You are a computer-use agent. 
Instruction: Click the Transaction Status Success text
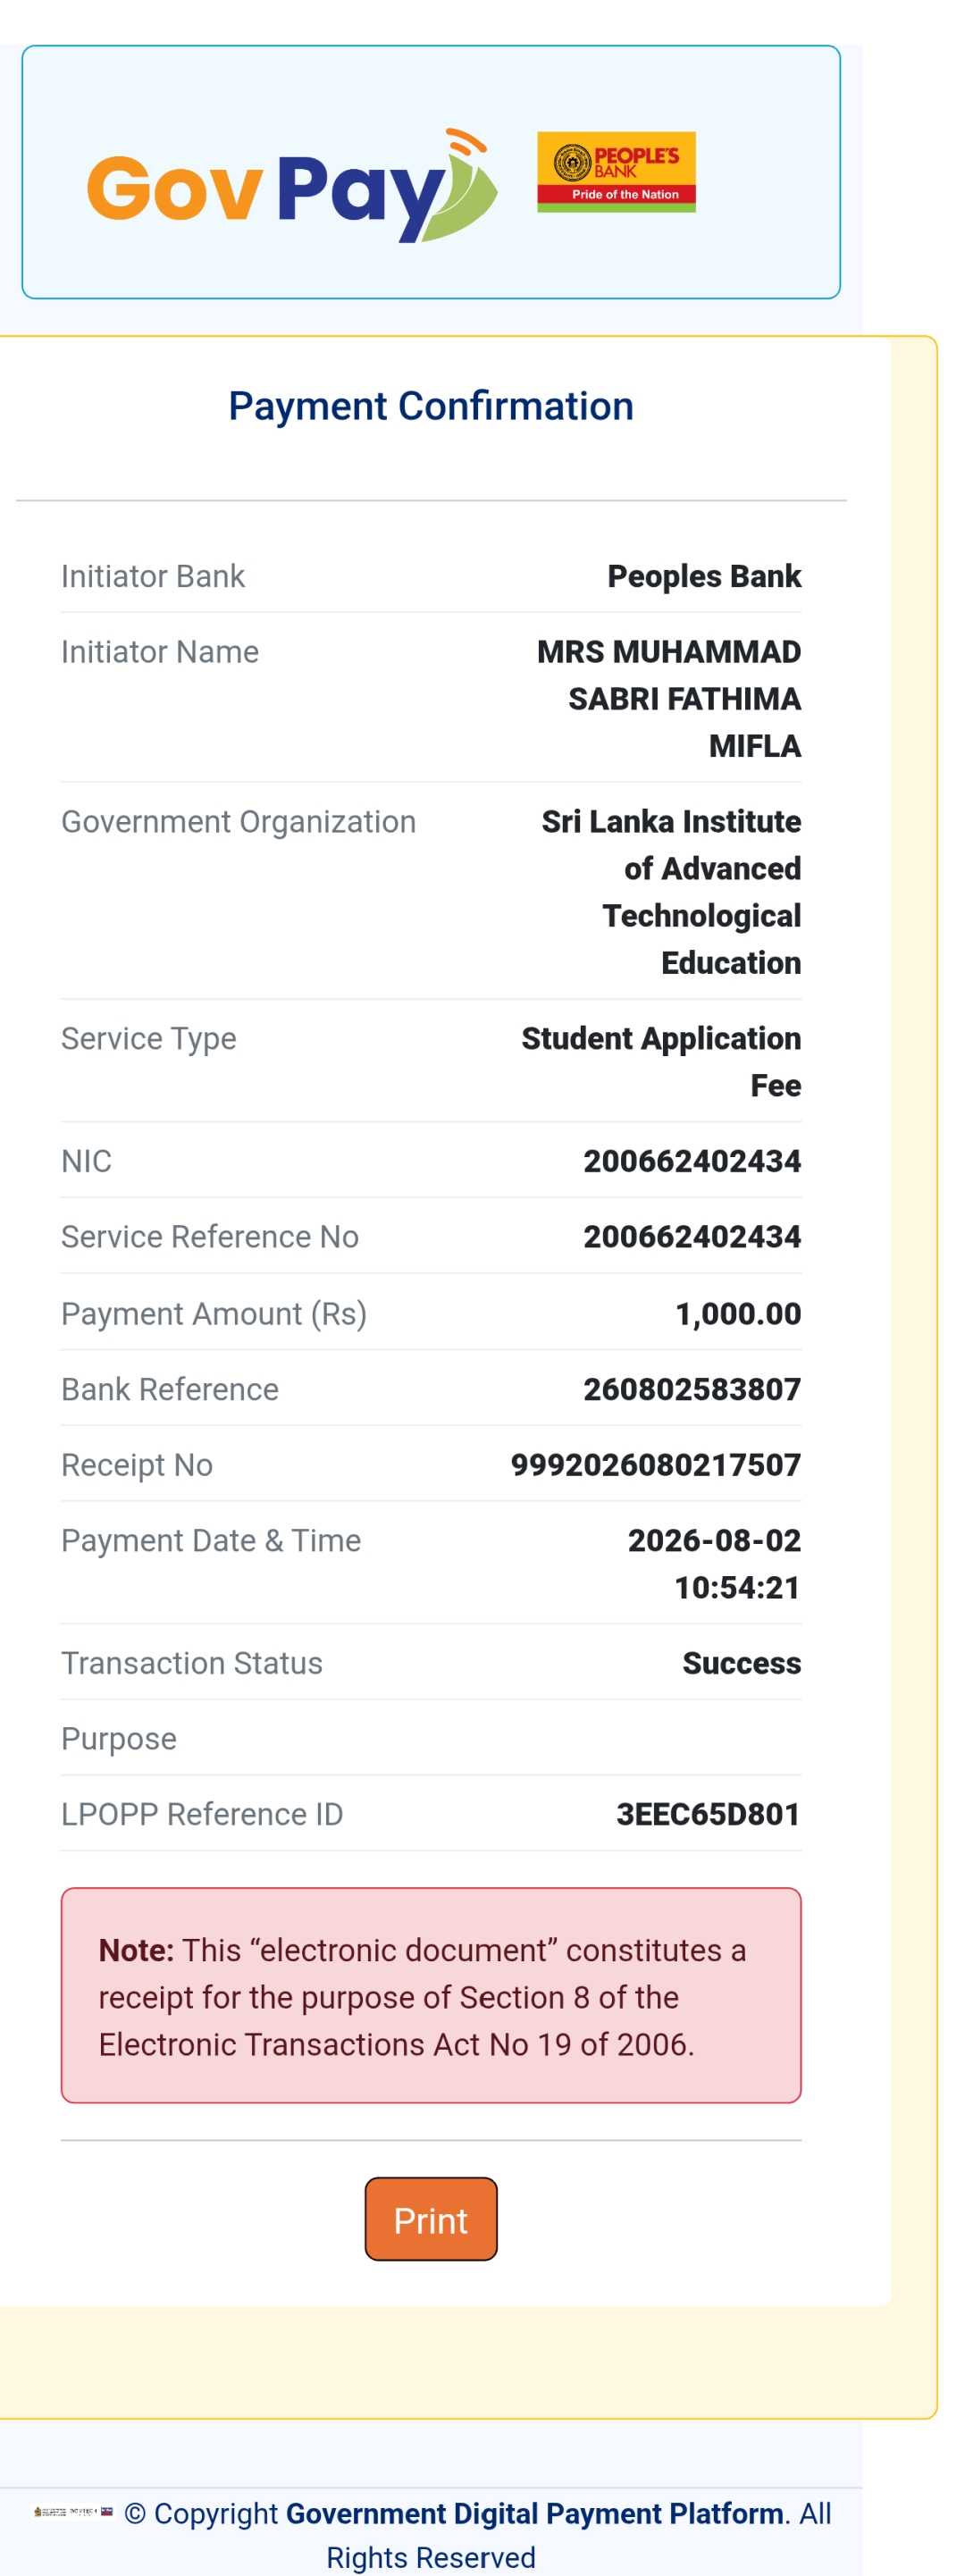[741, 1663]
